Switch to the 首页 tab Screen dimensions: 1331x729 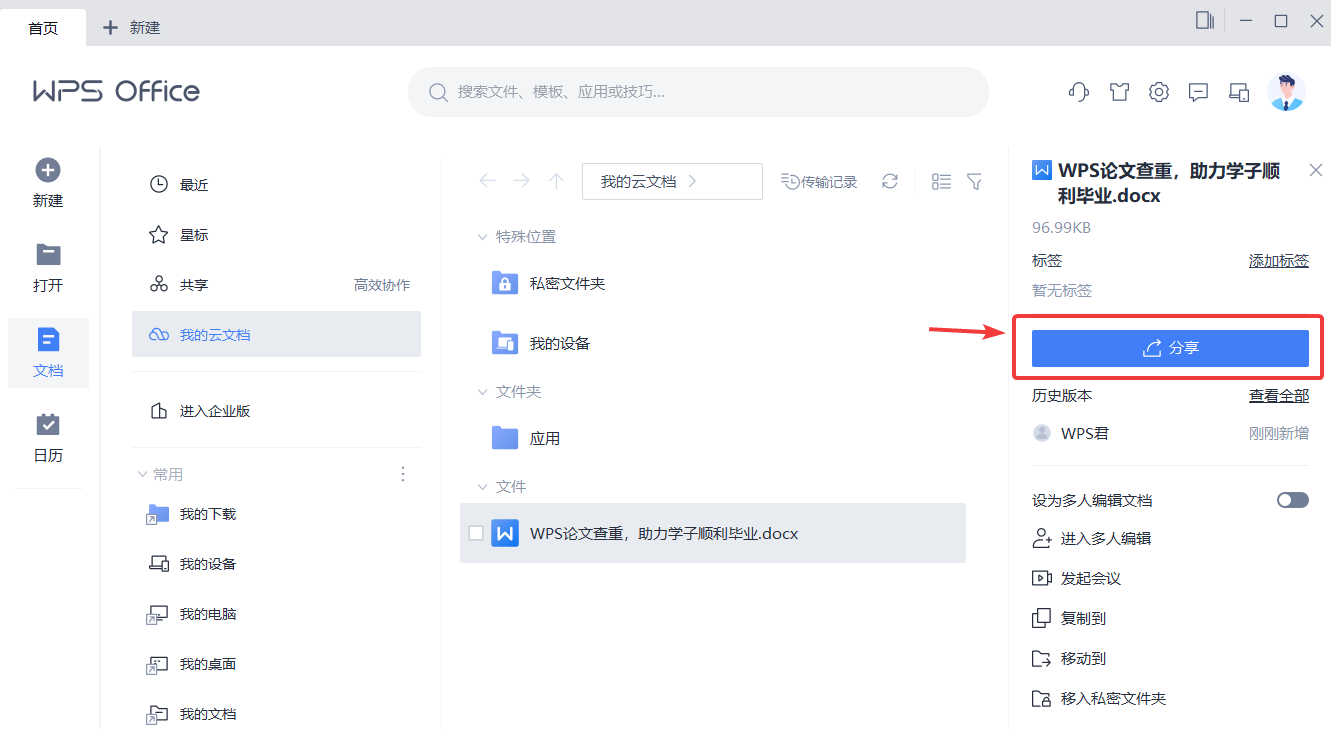[42, 27]
